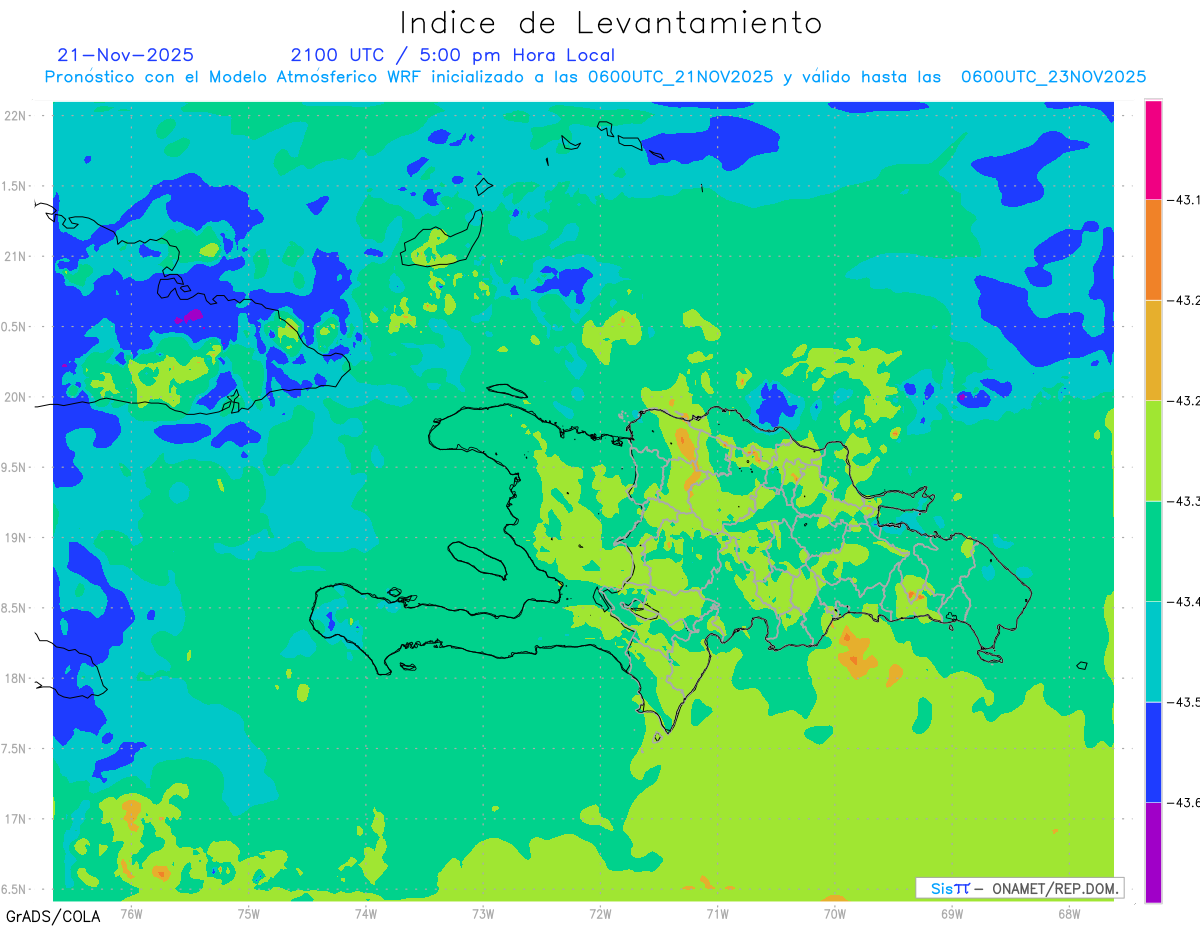This screenshot has height=927, width=1200.
Task: Click the pink swatch atop the color scale
Action: (x=1153, y=149)
